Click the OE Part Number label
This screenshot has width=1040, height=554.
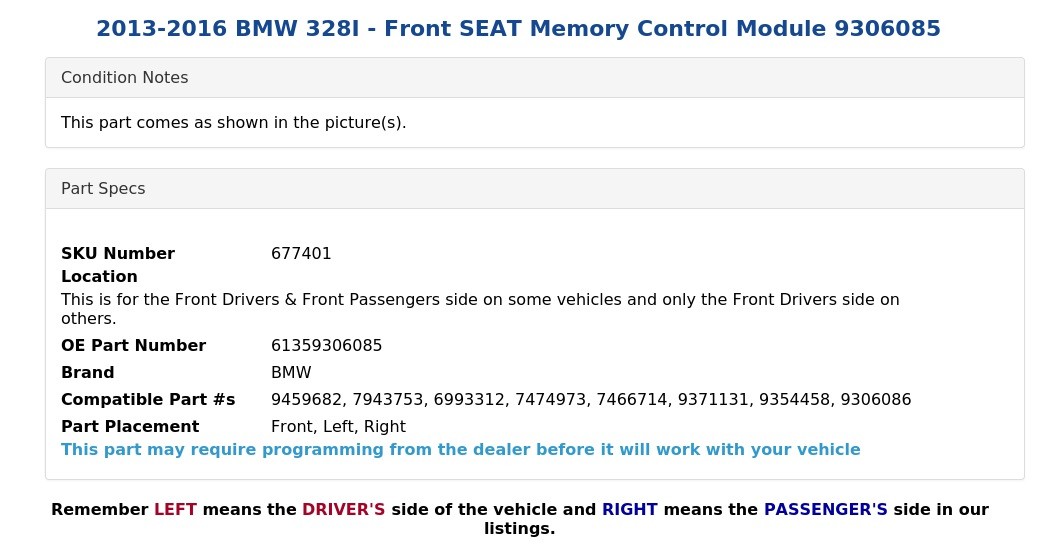click(133, 346)
